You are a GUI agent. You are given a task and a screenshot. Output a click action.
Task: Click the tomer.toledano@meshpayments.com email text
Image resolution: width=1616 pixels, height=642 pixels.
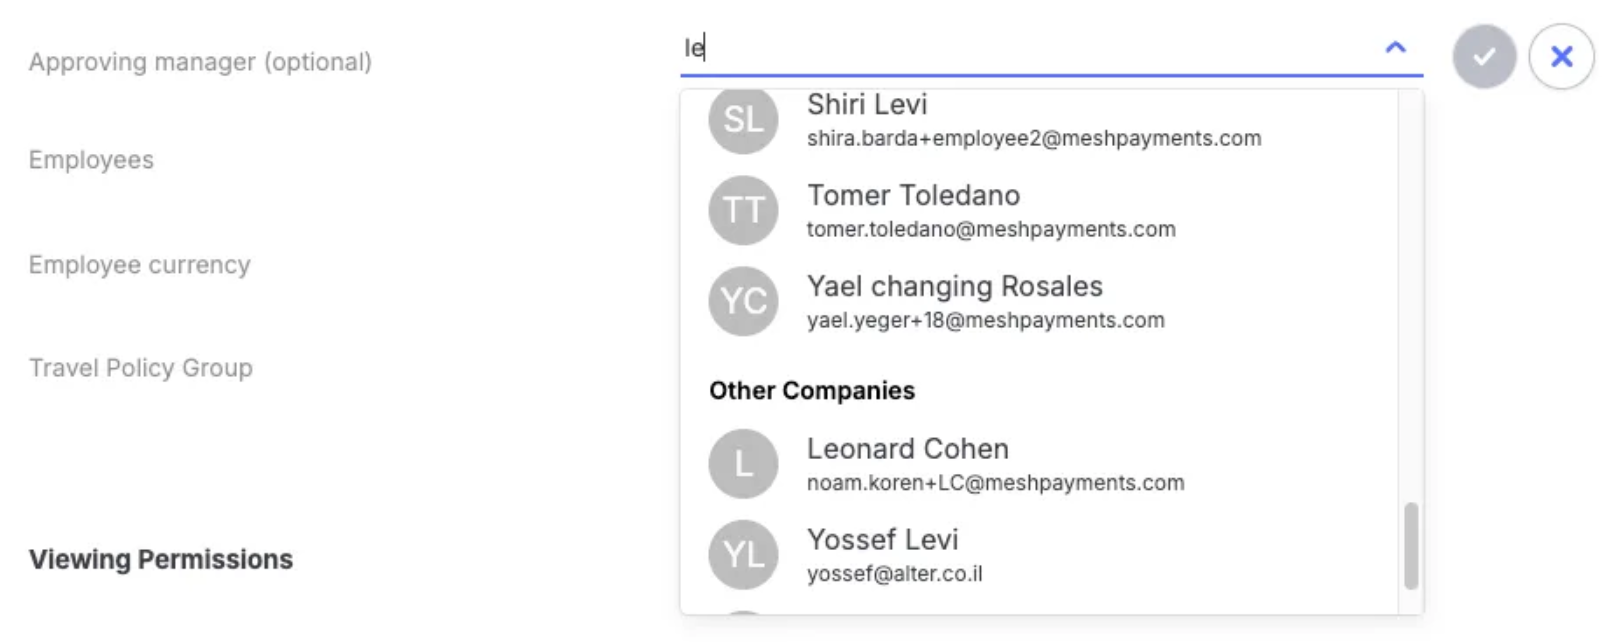[x=991, y=229]
